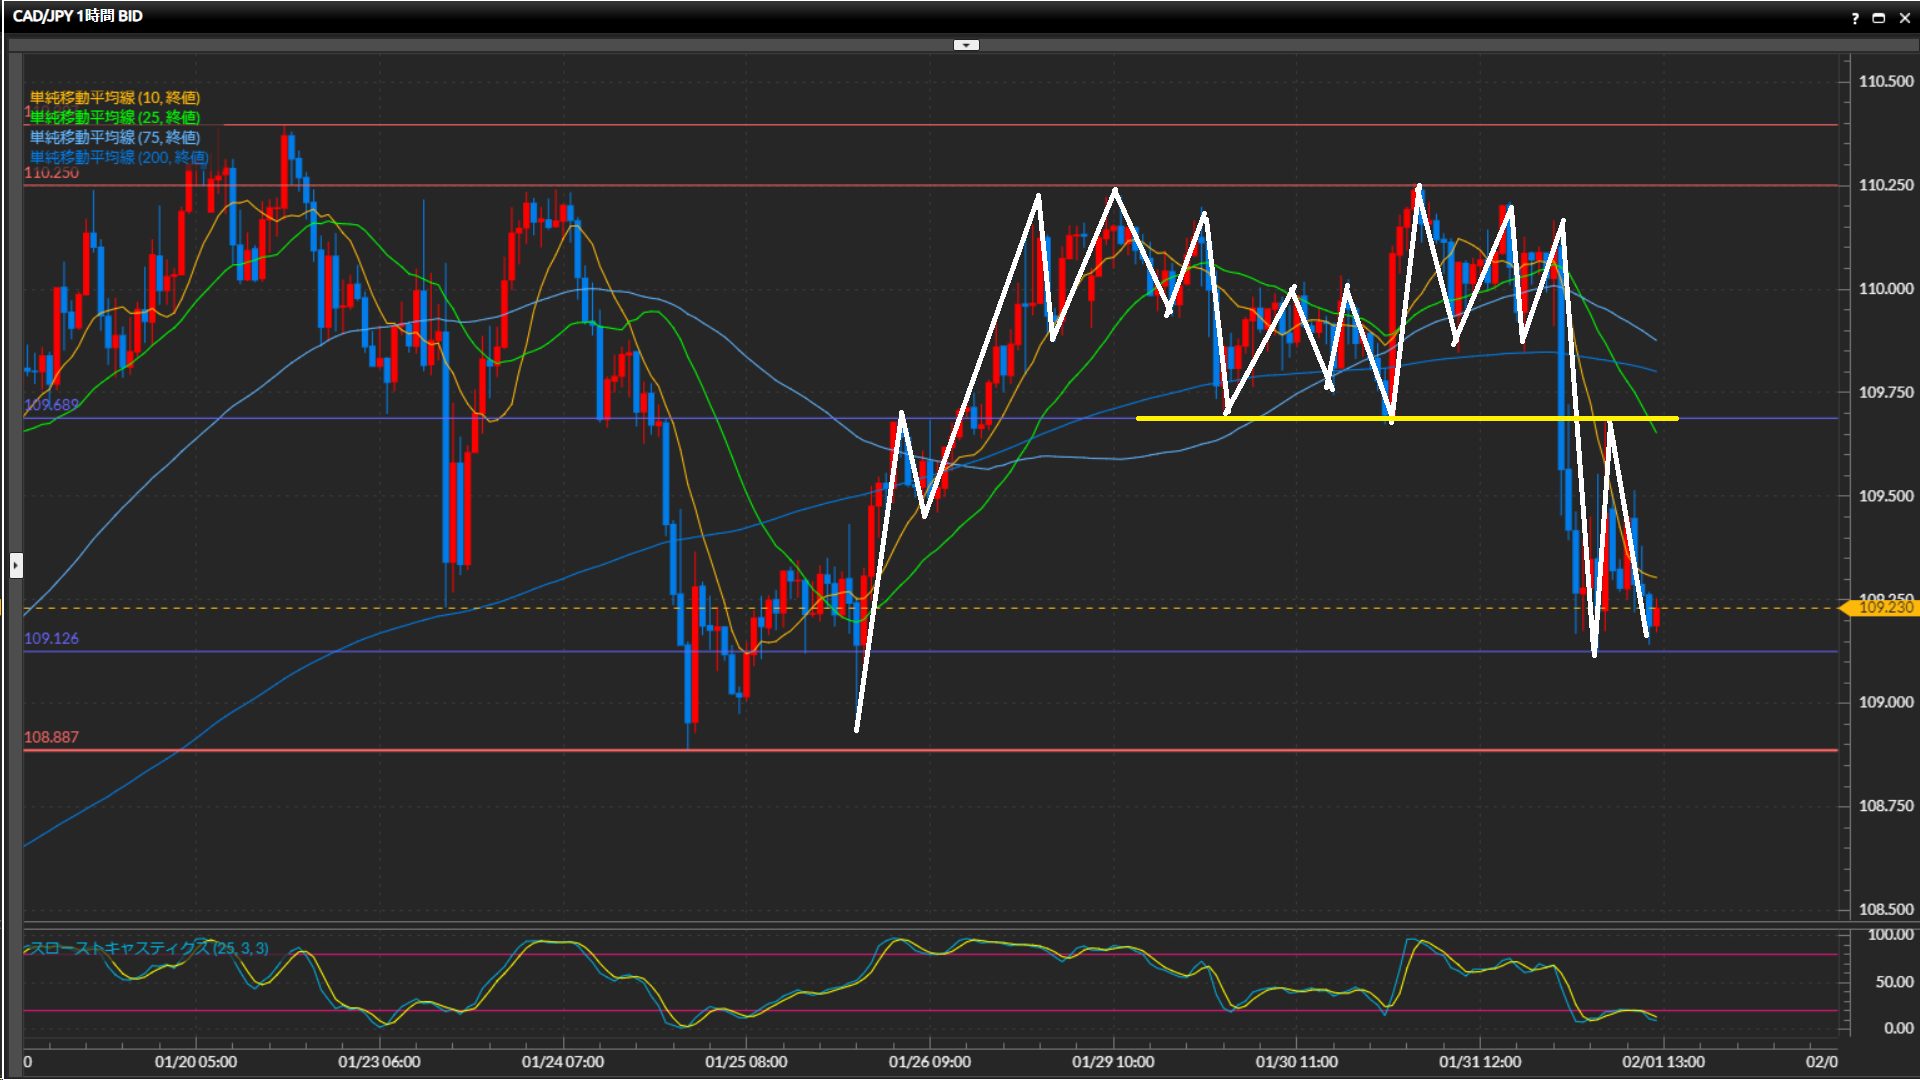Screen dimensions: 1920x1080
Task: Select the 75-period moving average label
Action: click(x=115, y=138)
